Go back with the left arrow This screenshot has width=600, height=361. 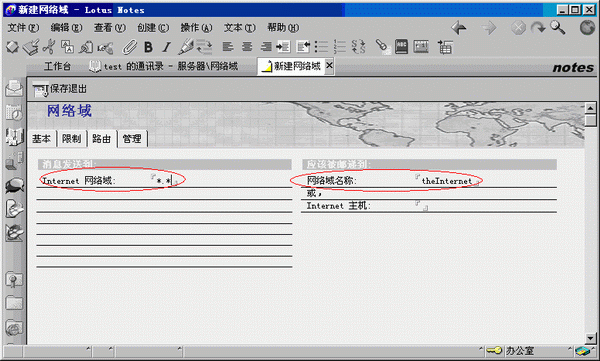pos(458,28)
